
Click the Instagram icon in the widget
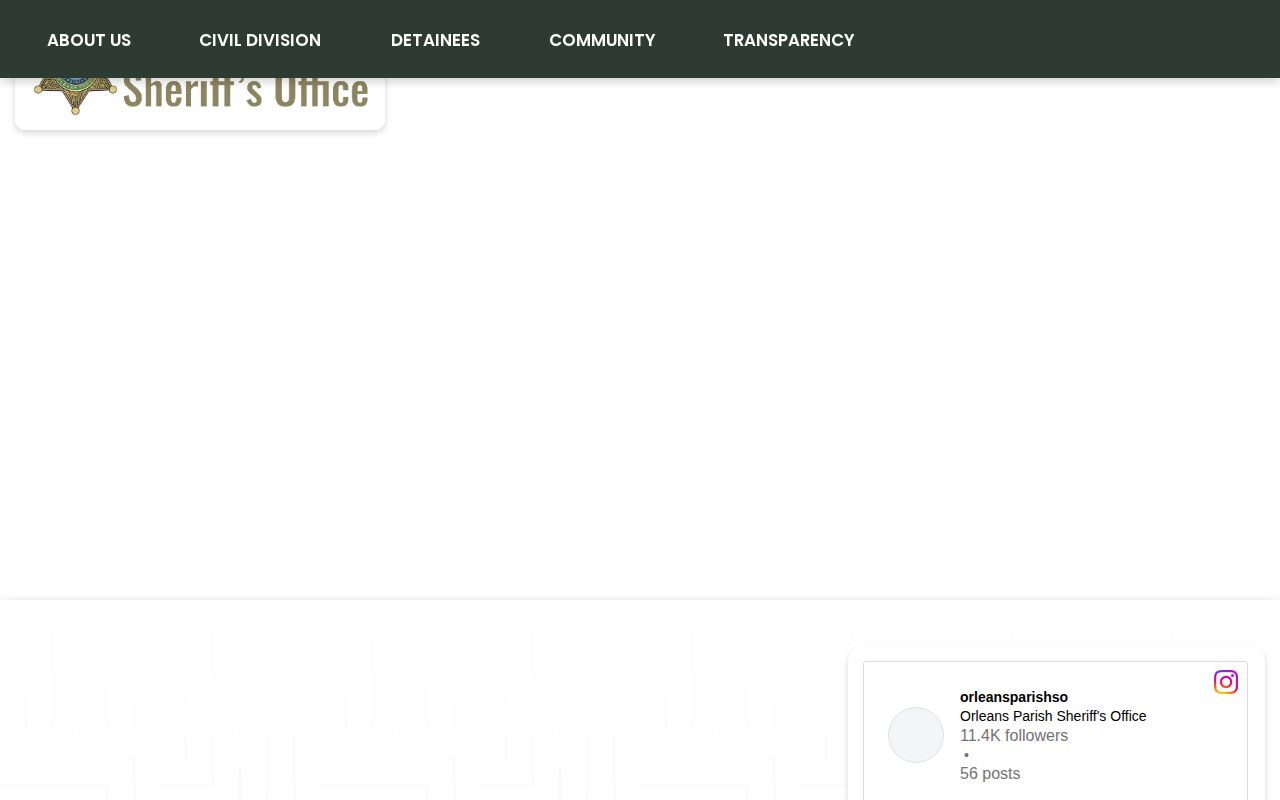tap(1226, 682)
